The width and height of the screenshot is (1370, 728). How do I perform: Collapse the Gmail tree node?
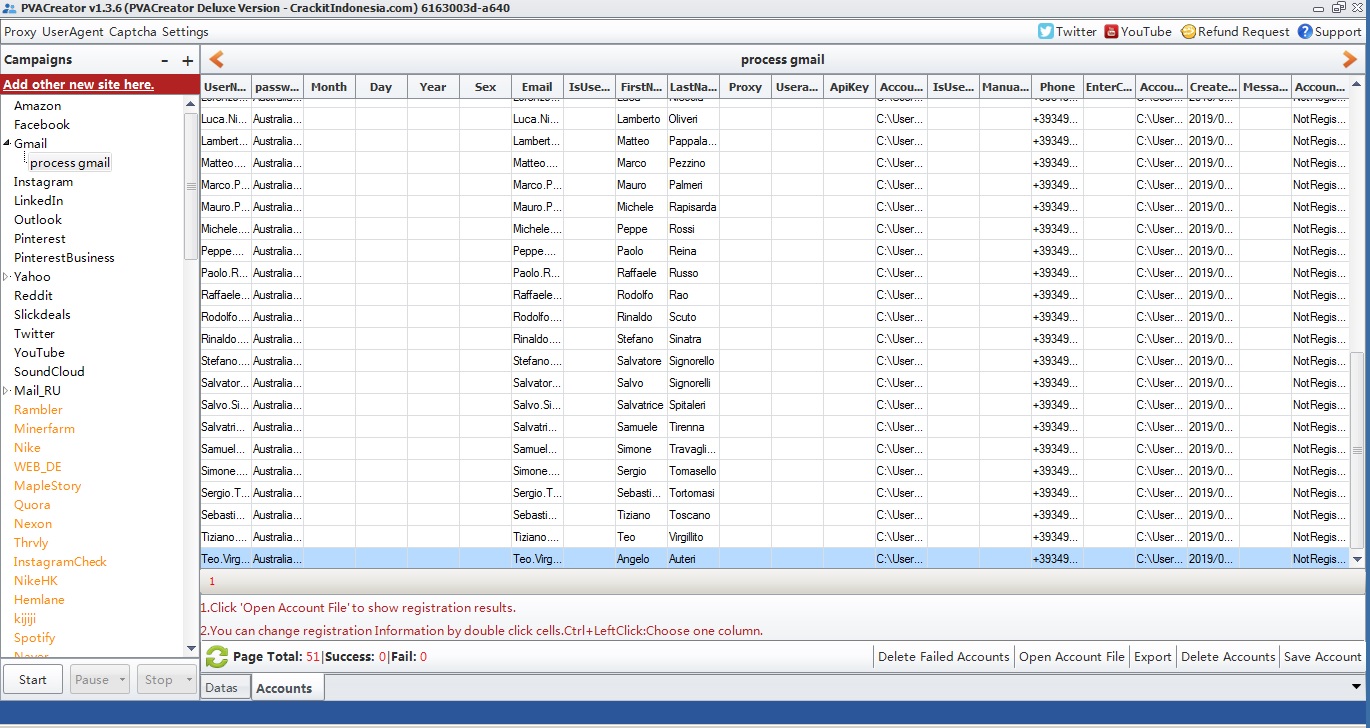(x=7, y=144)
